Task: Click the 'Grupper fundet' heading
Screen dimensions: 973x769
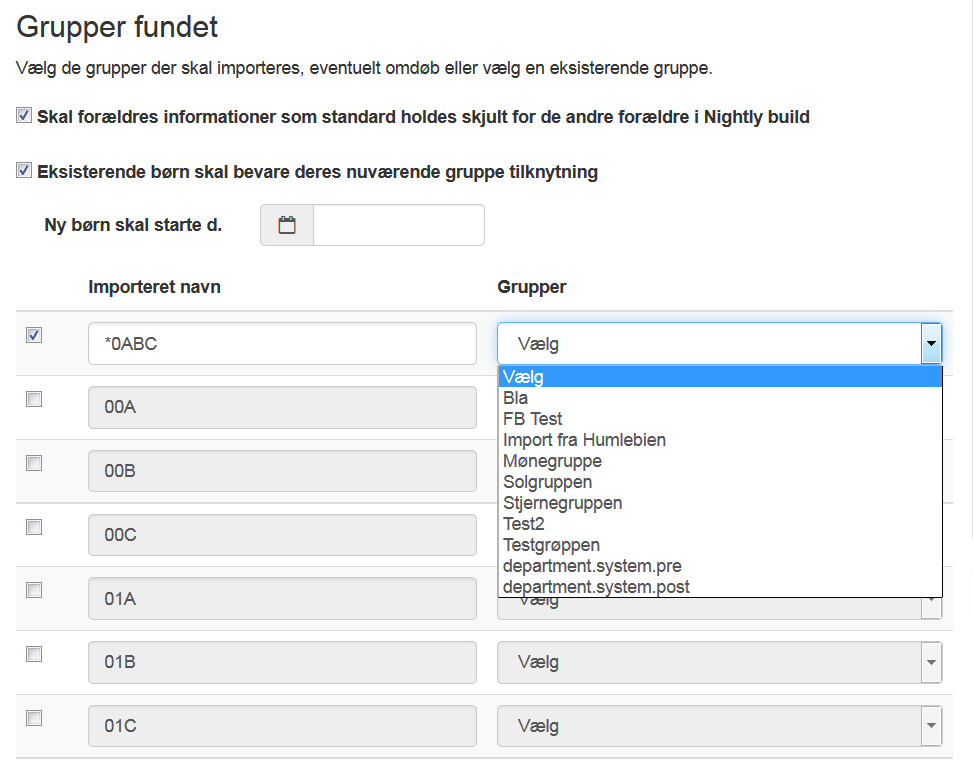Action: coord(117,27)
